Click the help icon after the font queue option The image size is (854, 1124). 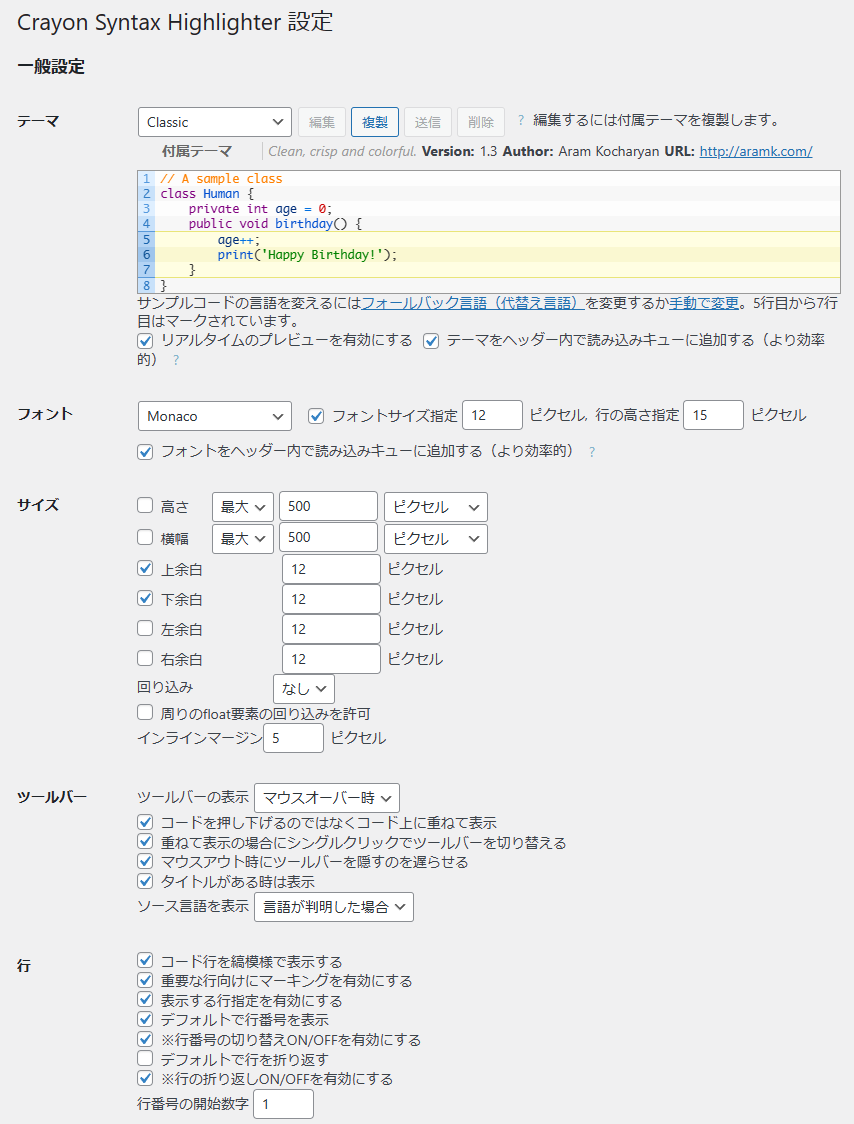click(592, 452)
